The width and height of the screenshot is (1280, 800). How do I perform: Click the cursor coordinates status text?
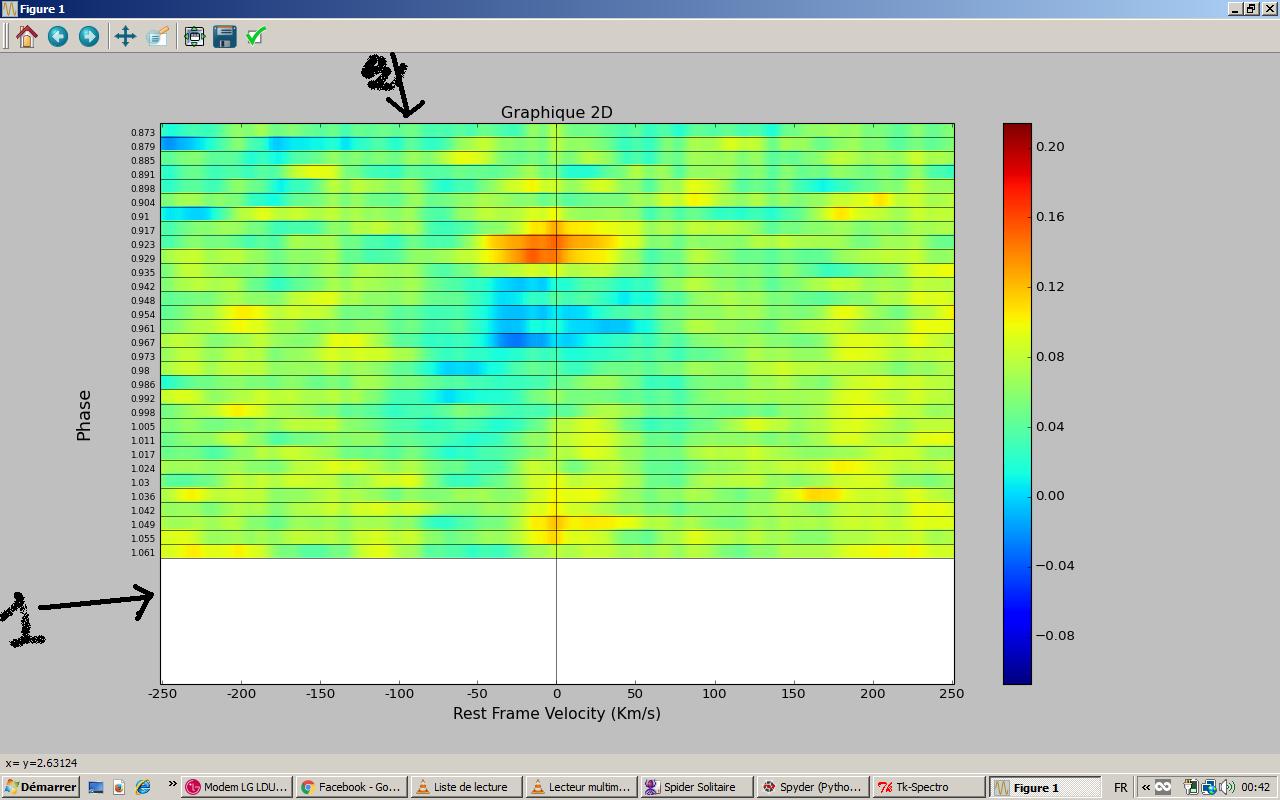[x=41, y=763]
